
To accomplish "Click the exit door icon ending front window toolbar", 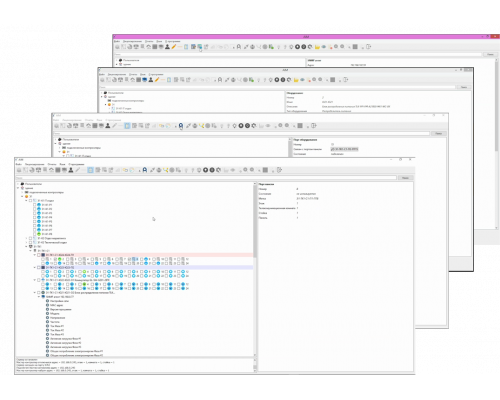I will tap(279, 170).
